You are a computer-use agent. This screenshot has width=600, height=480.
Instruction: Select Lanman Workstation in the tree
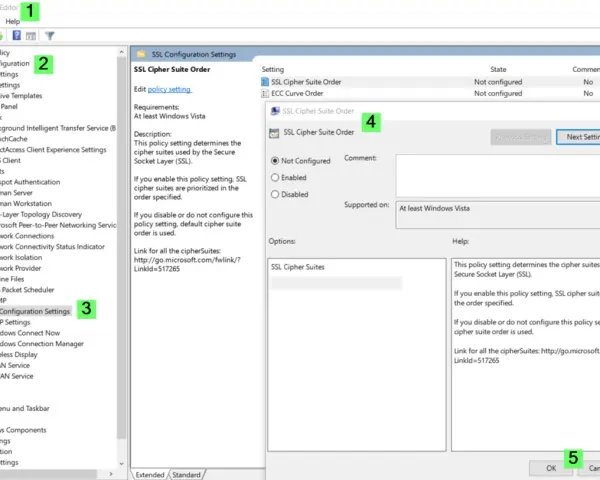26,203
